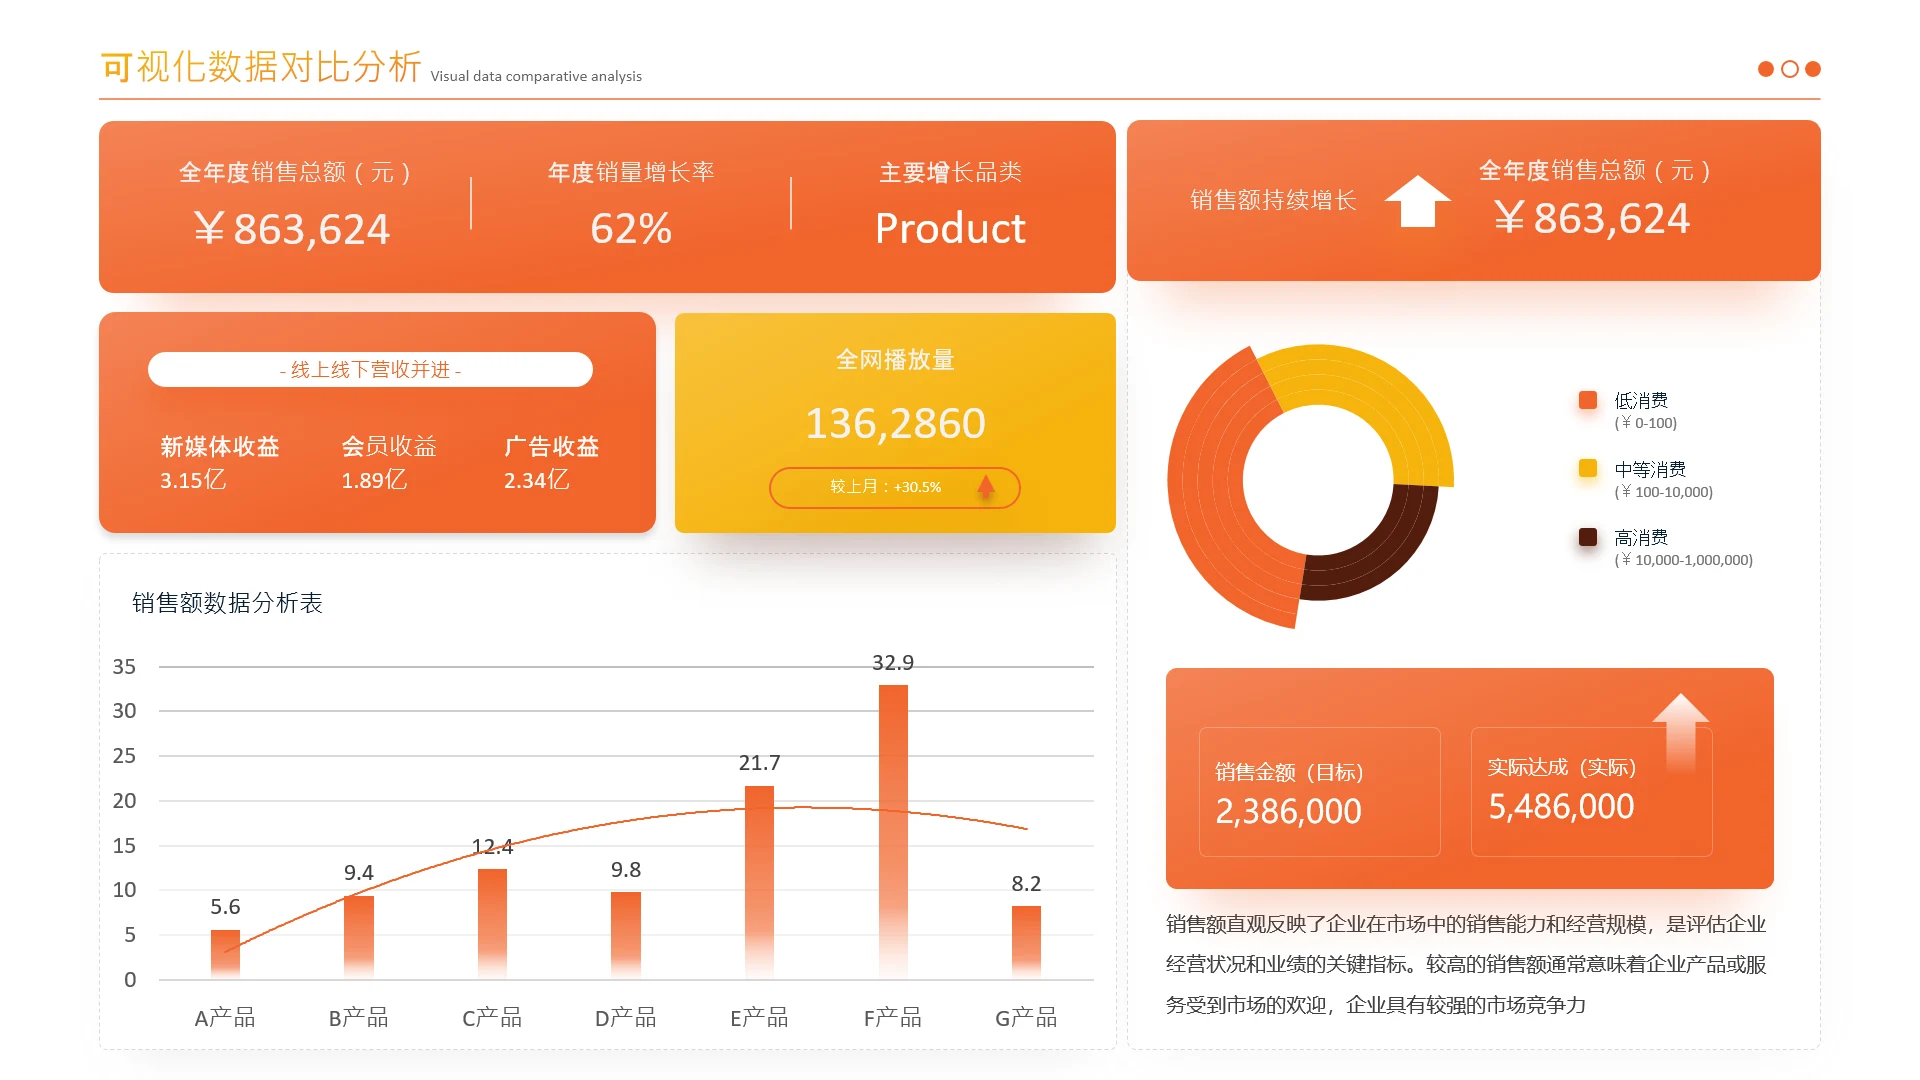Select the orange 低消费 legend swatch

point(1588,400)
